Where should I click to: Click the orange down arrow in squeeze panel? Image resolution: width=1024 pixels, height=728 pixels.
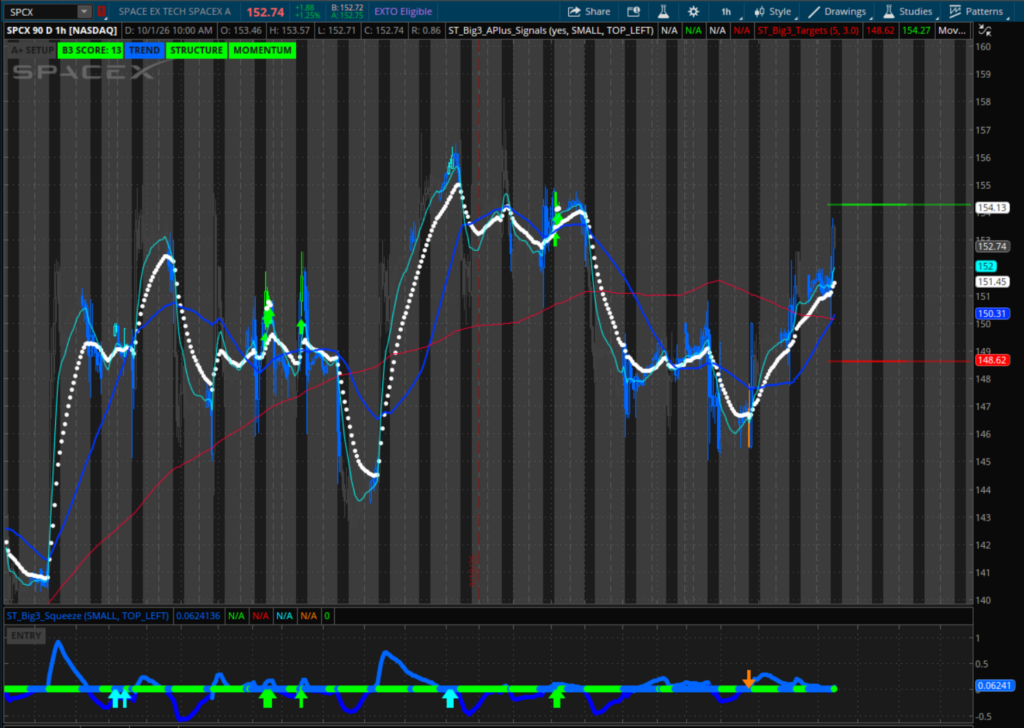[748, 678]
